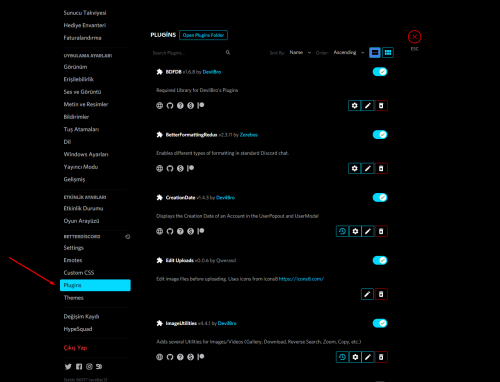Viewport: 500px width, 382px height.
Task: Select Plugins in the sidebar
Action: (95, 285)
